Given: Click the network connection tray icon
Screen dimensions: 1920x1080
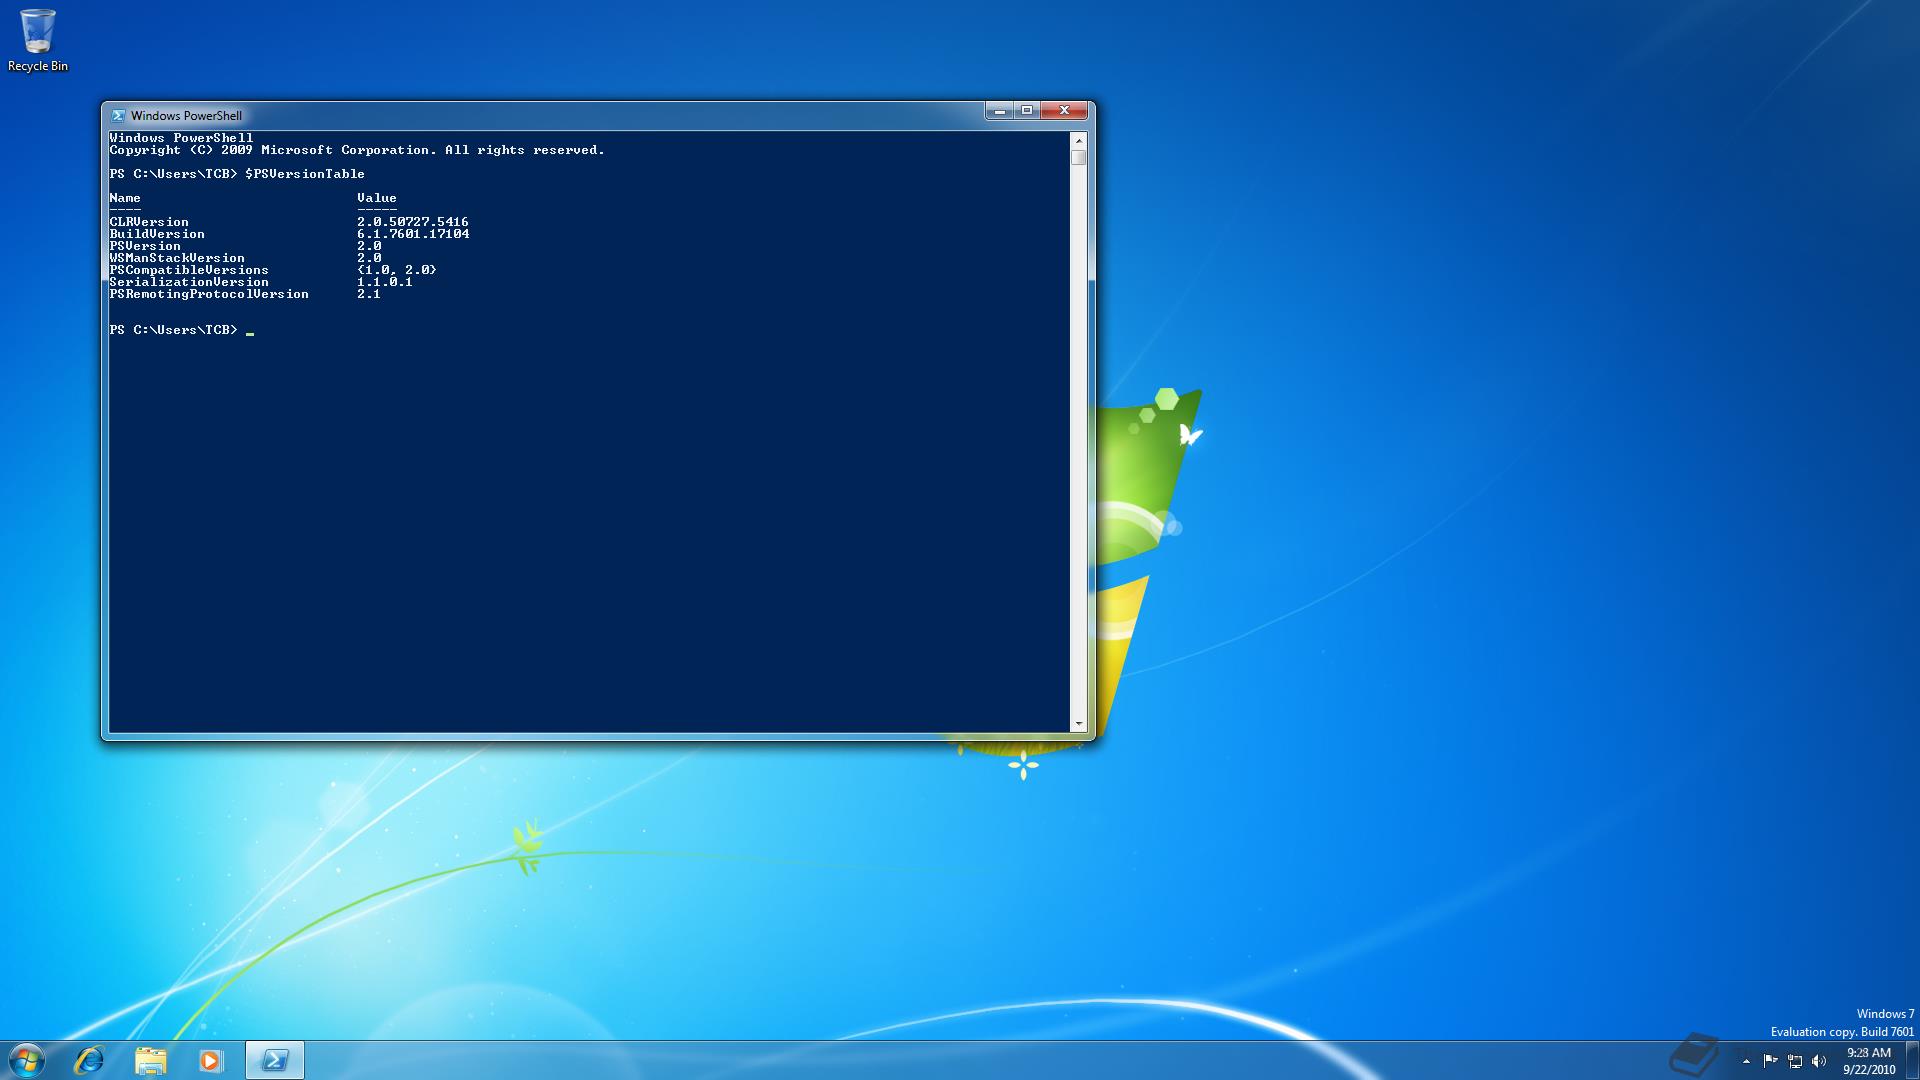Looking at the screenshot, I should click(1795, 1061).
